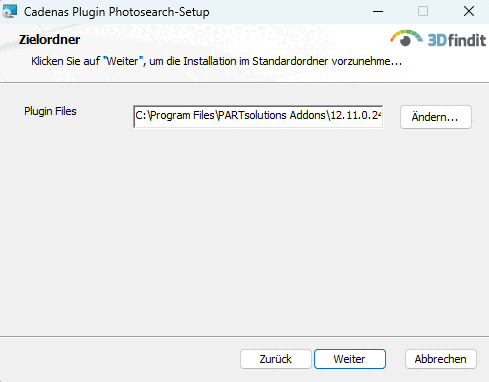Continue installation with the Weiter button
This screenshot has height=382, width=489.
350,359
